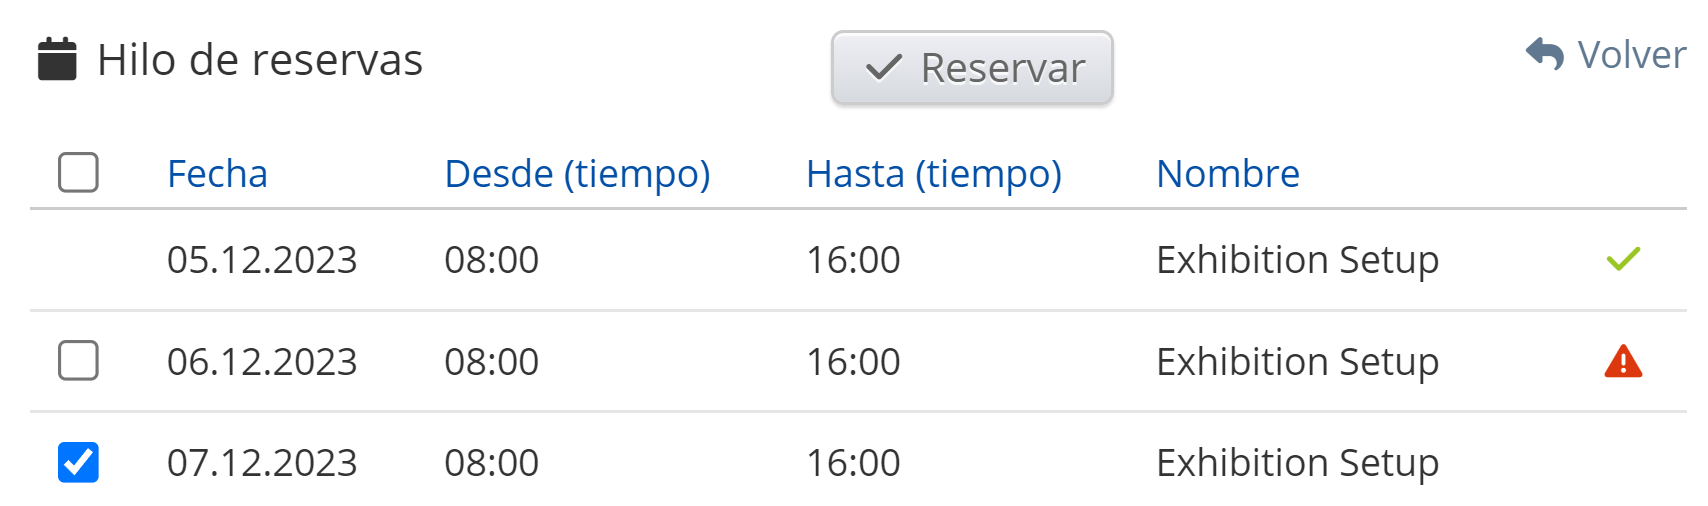Select the 06.12.2023 date cell

pyautogui.click(x=262, y=362)
